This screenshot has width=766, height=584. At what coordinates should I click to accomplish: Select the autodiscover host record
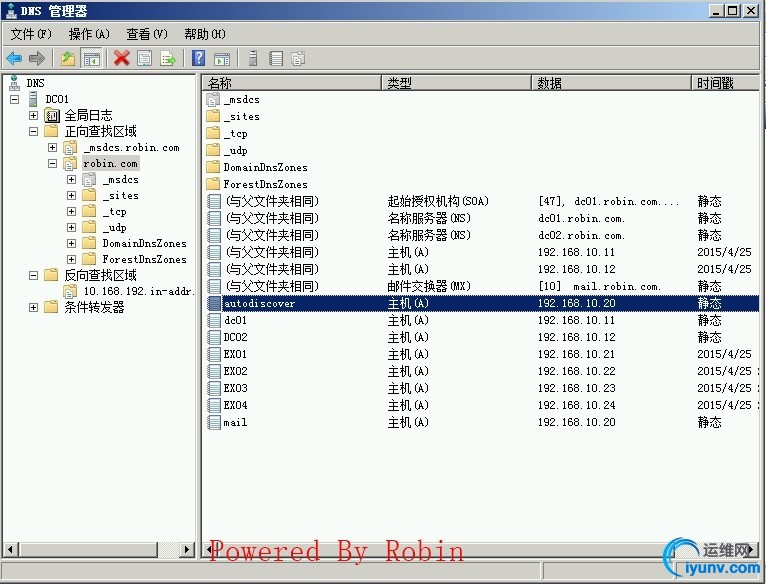click(x=481, y=303)
